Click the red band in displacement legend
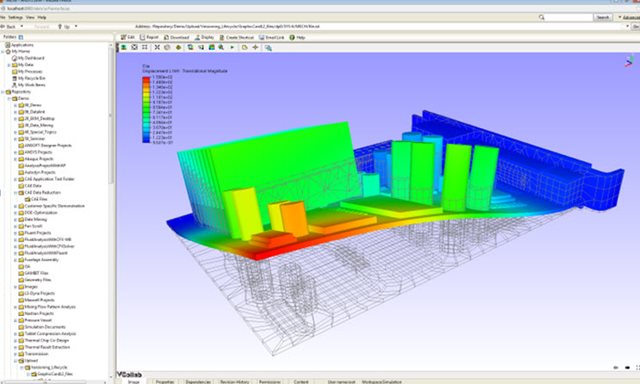 [146, 78]
